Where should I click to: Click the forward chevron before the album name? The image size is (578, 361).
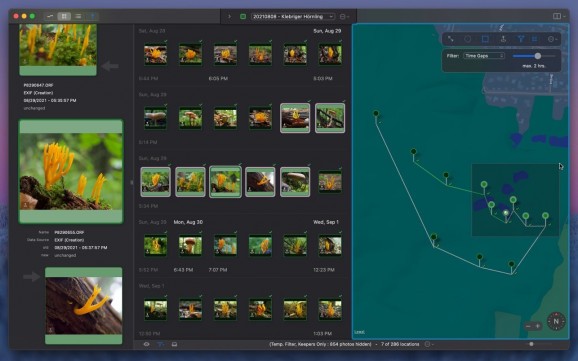(229, 17)
